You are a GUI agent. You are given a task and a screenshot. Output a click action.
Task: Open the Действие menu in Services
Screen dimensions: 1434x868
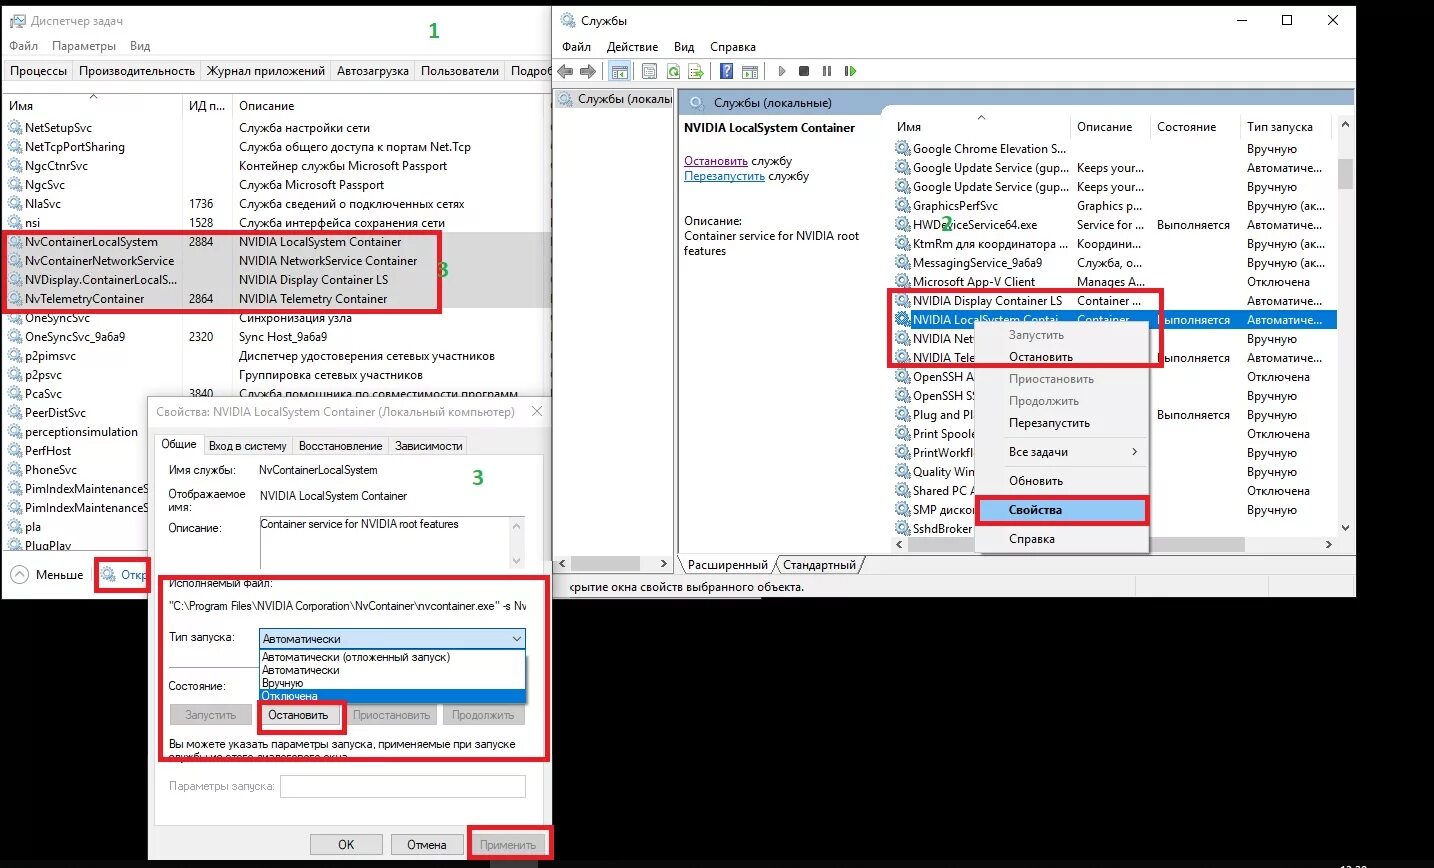point(632,47)
